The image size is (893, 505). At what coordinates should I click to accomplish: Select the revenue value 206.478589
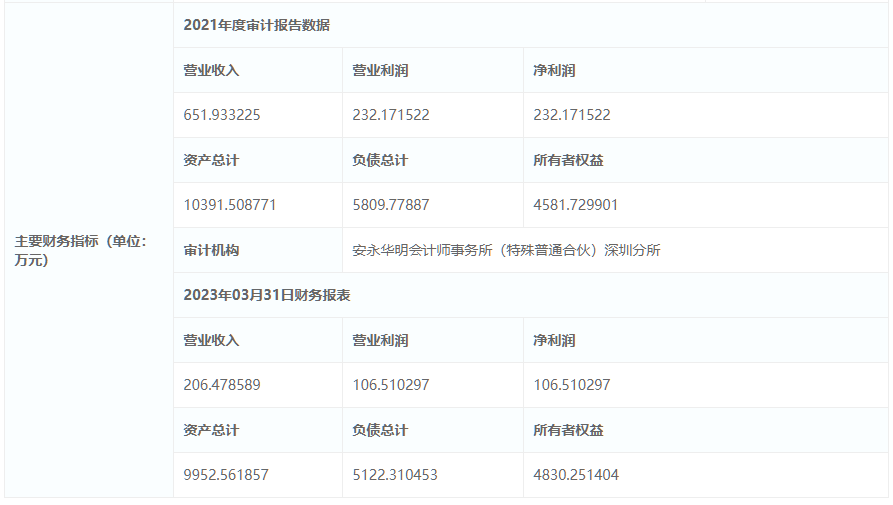222,385
